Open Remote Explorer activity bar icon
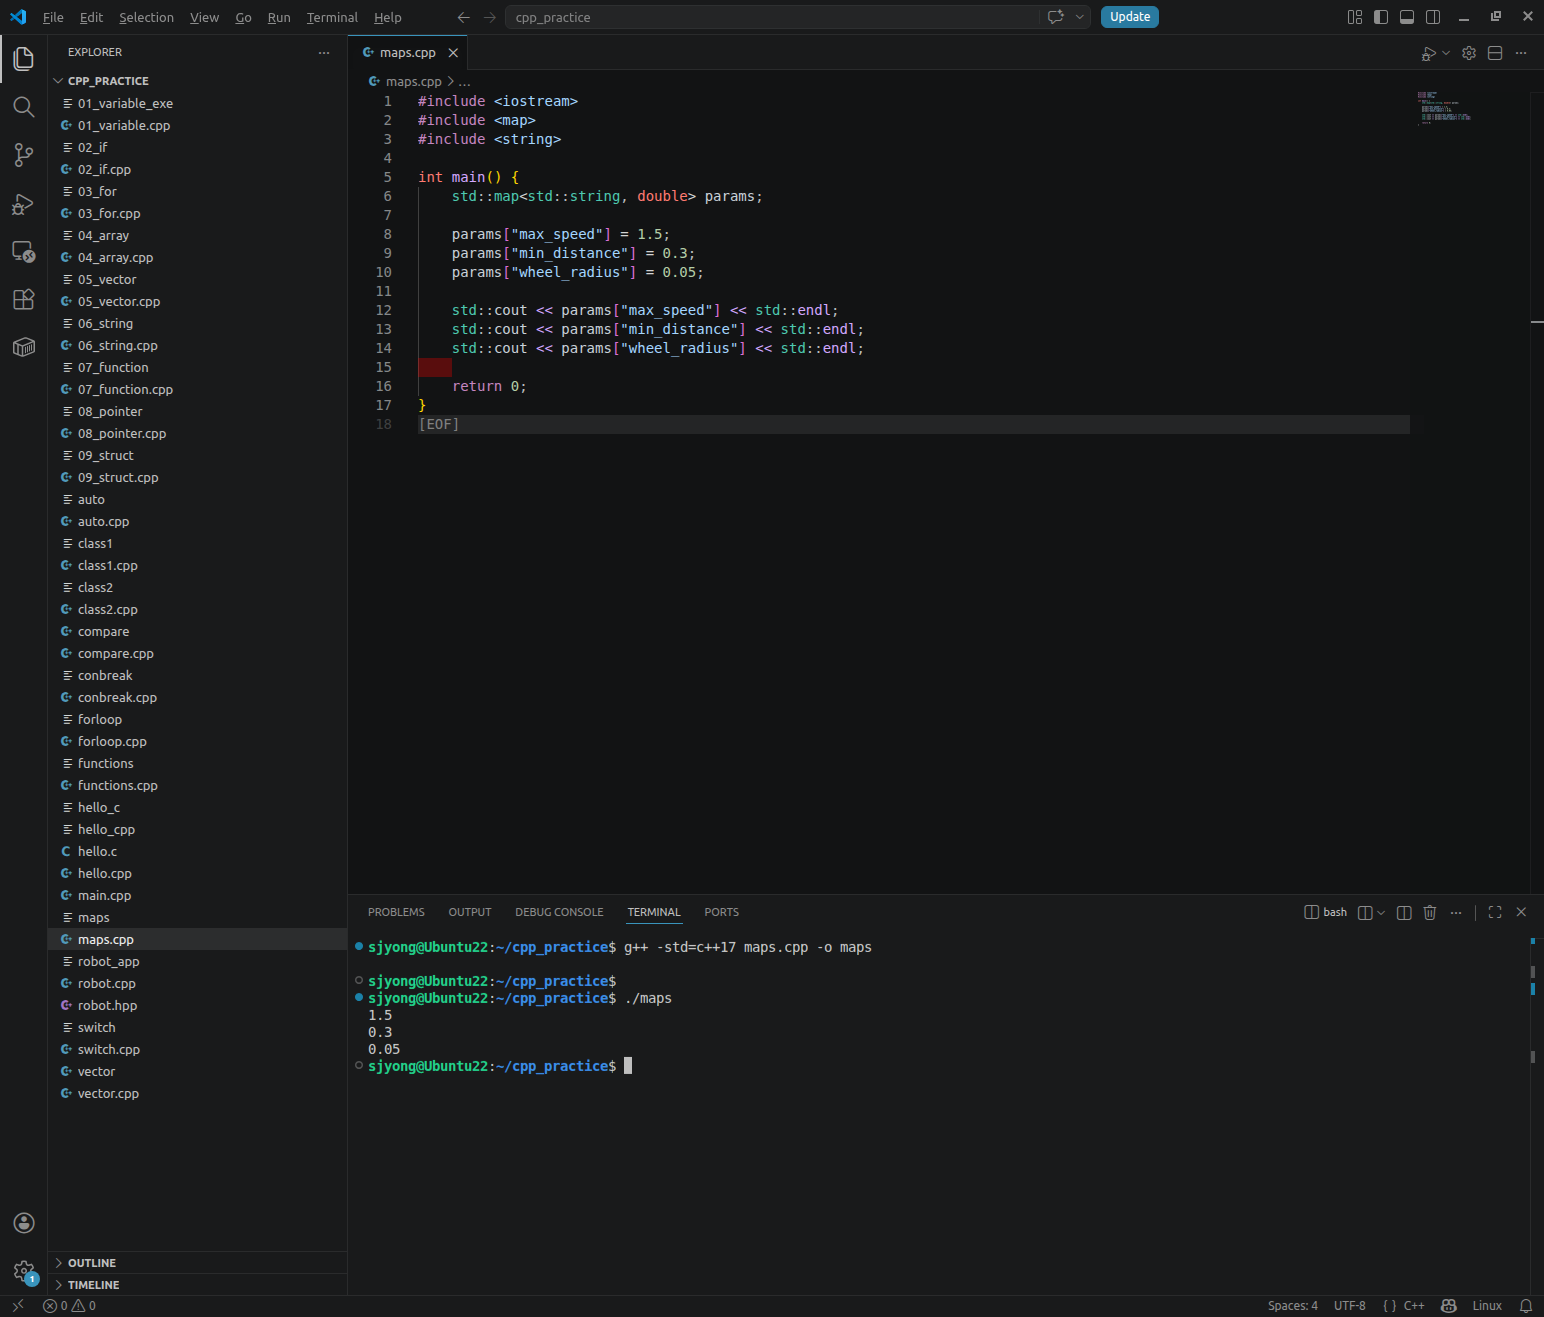1544x1317 pixels. [24, 252]
